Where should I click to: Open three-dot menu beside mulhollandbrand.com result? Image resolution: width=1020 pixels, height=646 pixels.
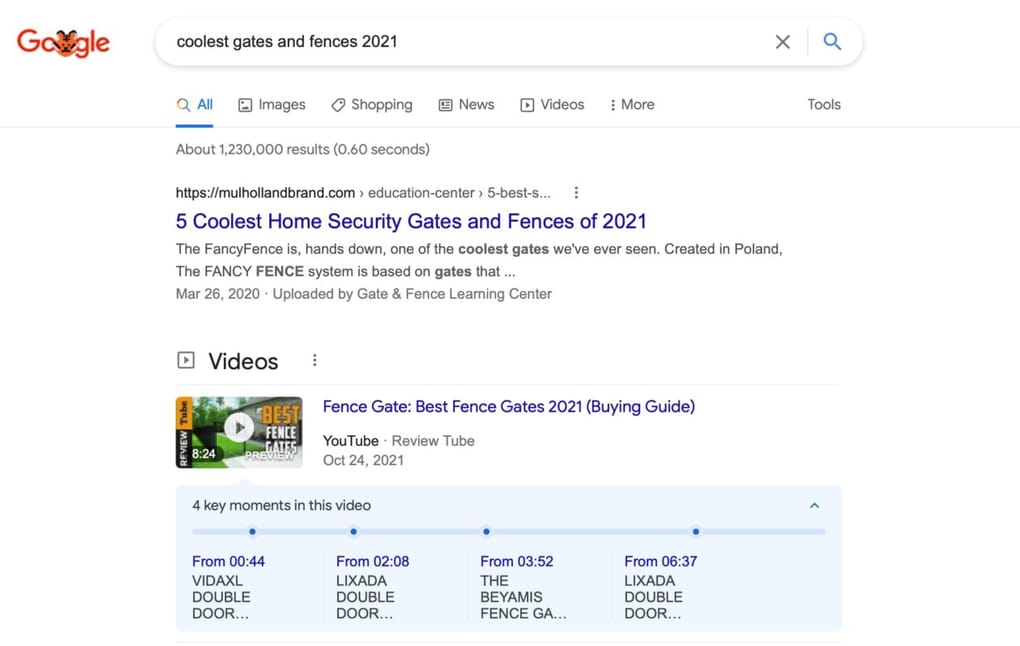click(x=576, y=193)
